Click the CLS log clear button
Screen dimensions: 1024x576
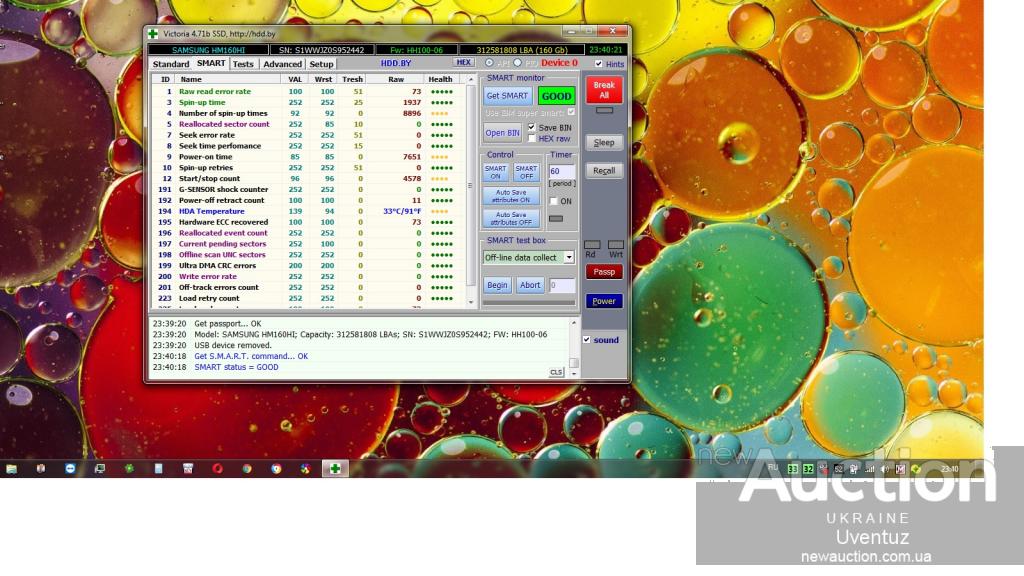tap(556, 372)
